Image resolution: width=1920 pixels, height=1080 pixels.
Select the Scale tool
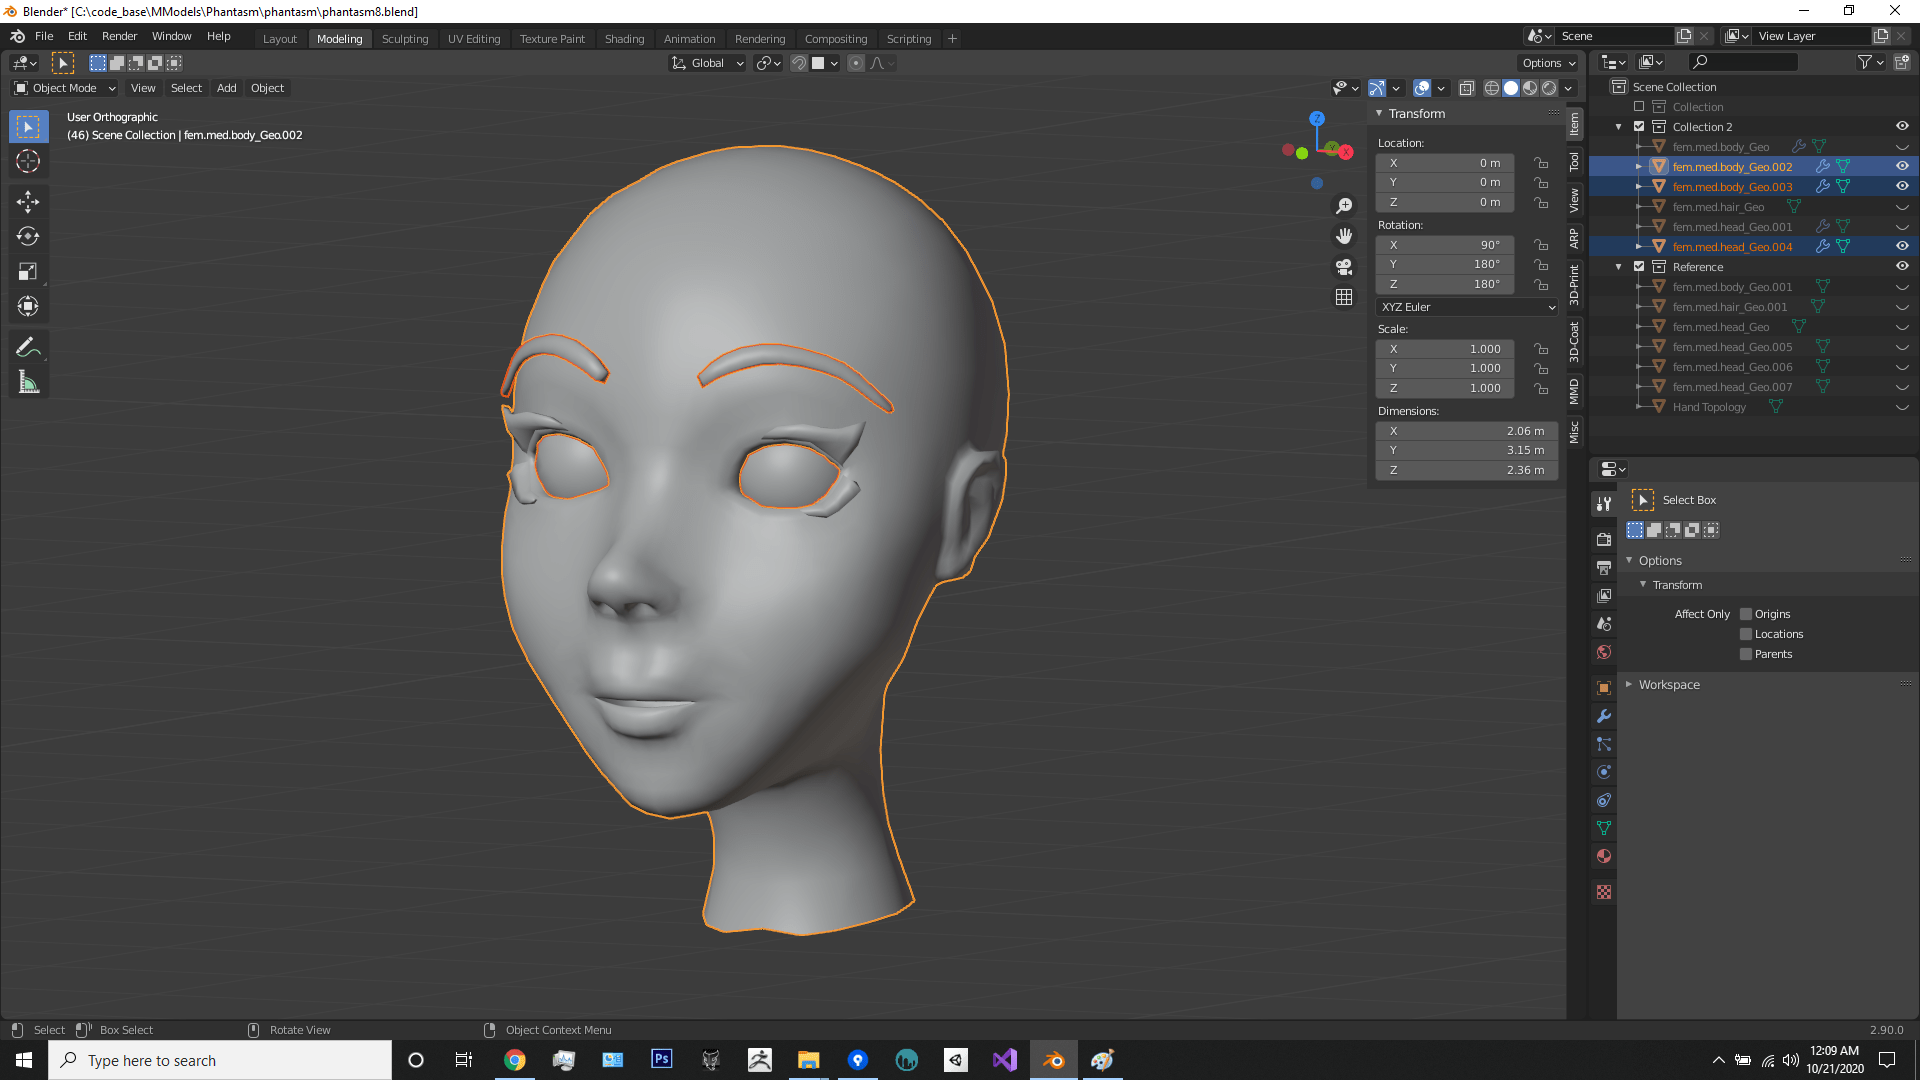(28, 271)
